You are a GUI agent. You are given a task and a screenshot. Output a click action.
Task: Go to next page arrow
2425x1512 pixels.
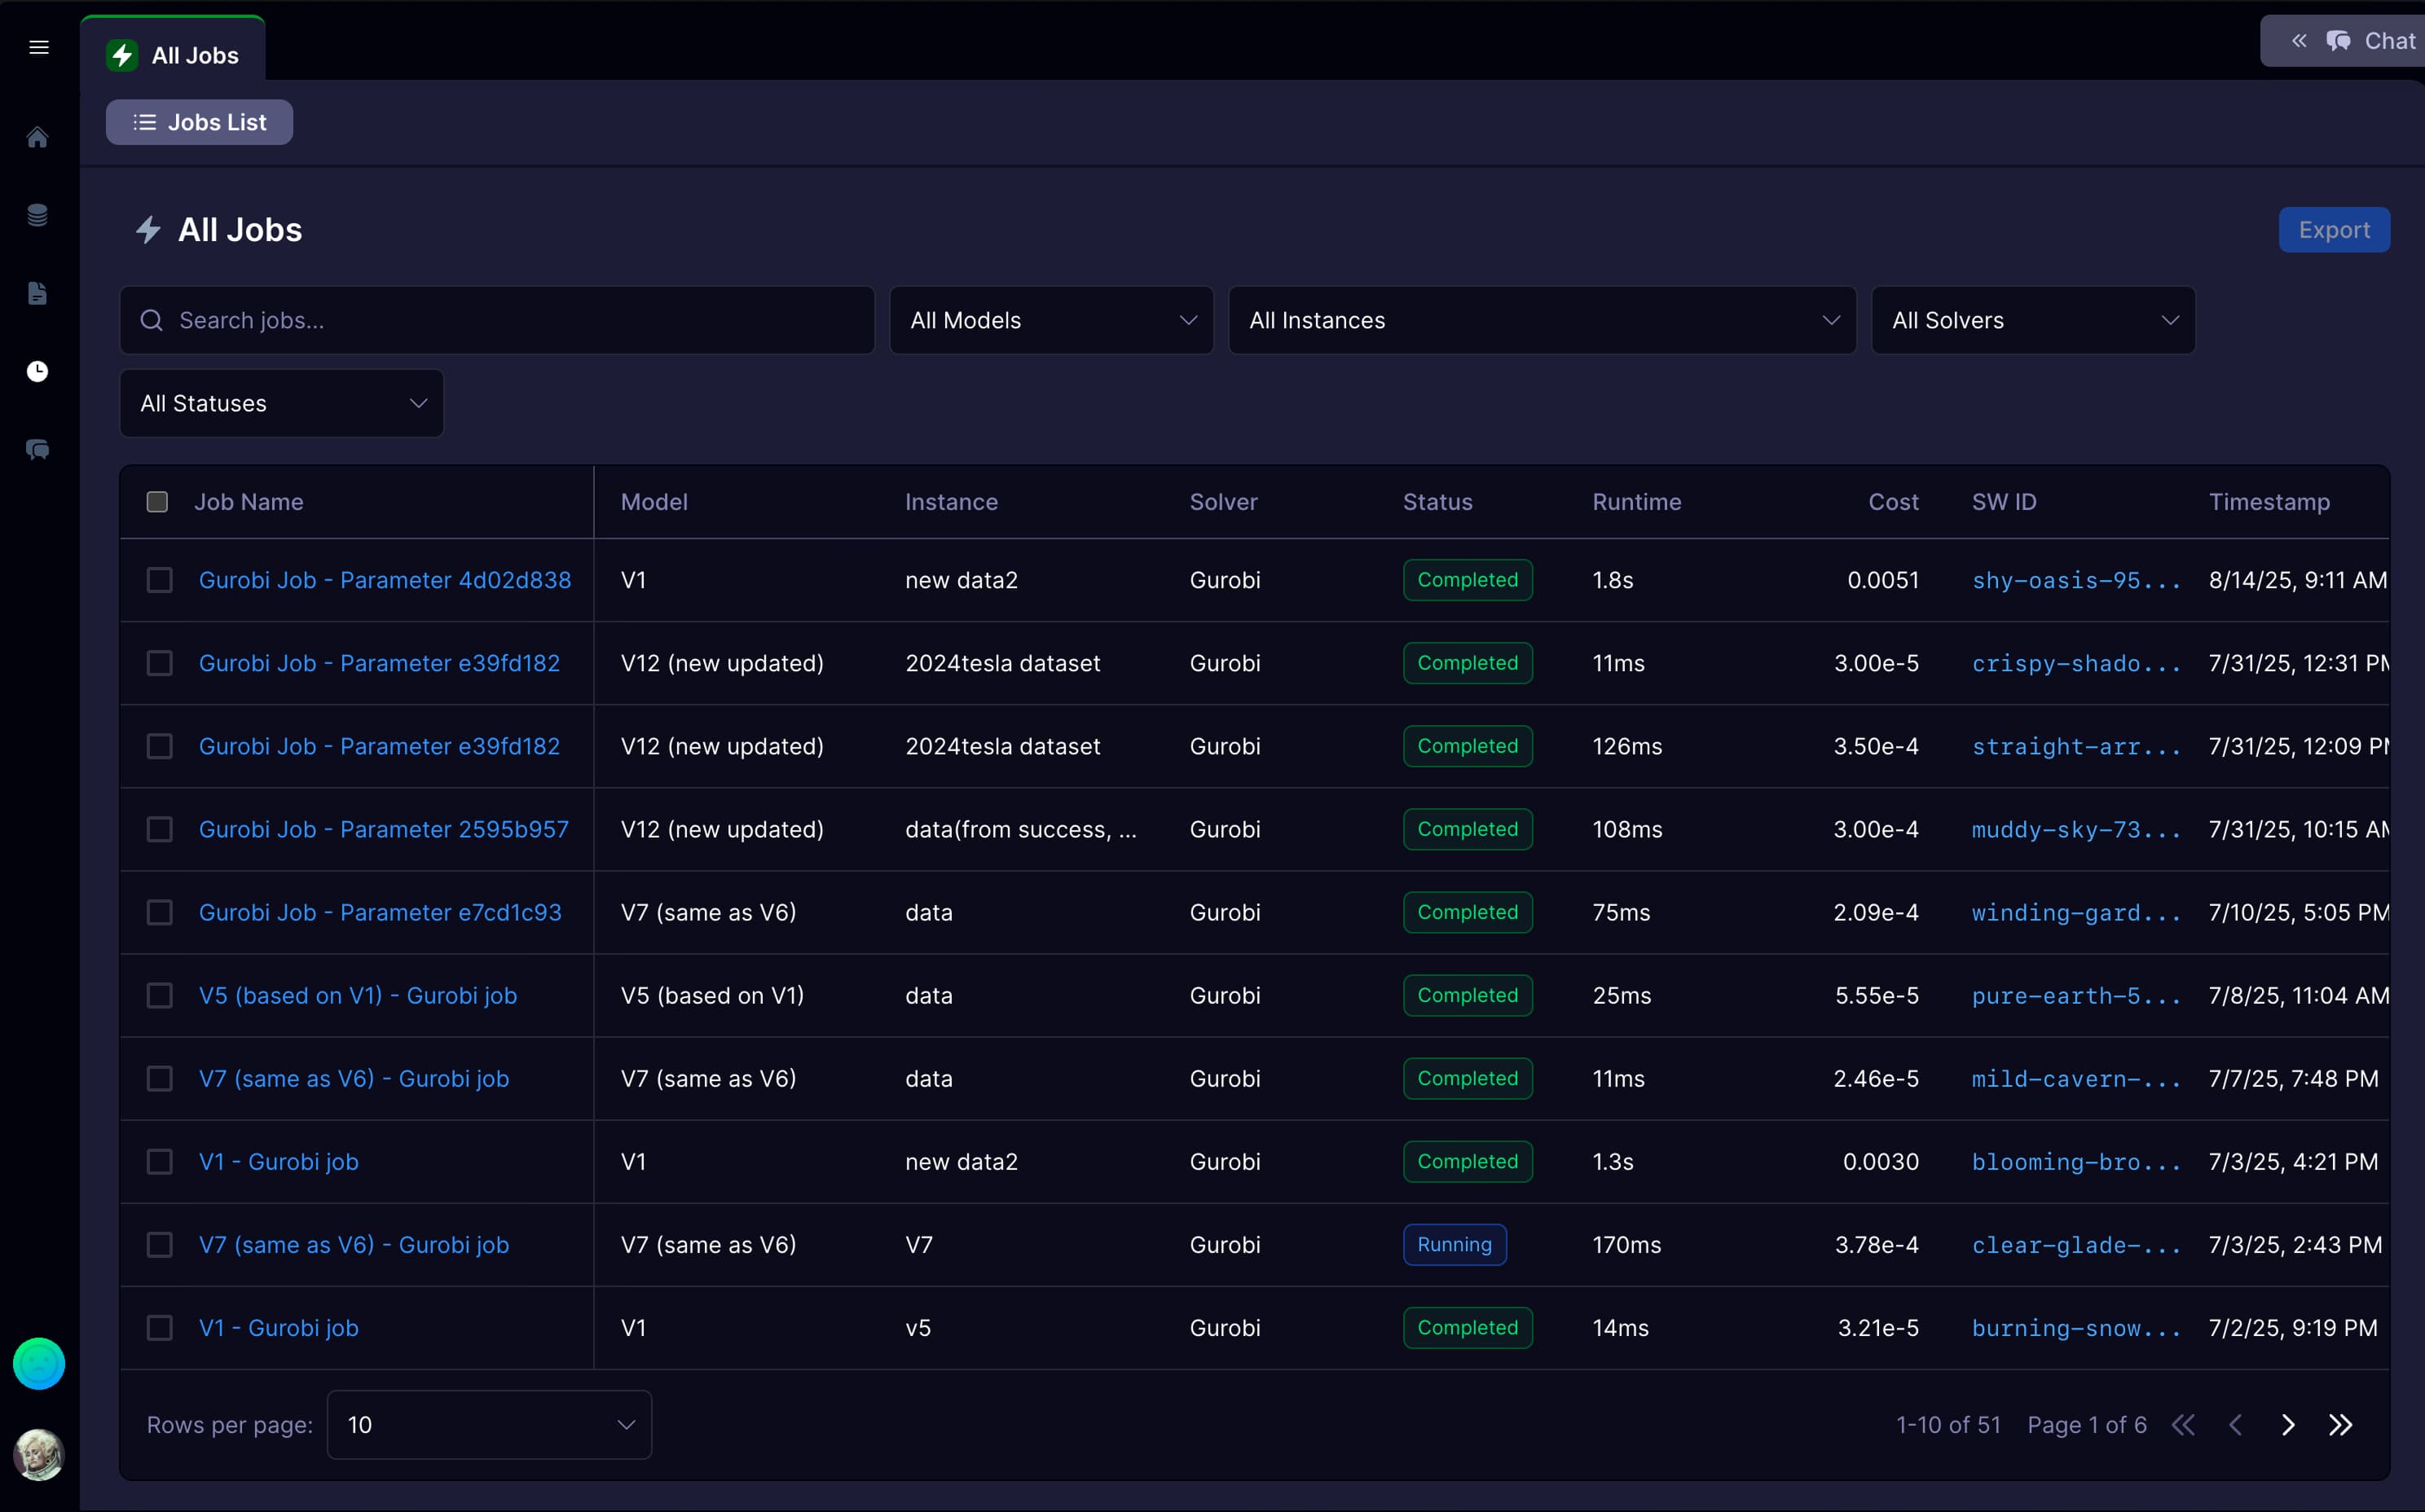click(x=2288, y=1425)
